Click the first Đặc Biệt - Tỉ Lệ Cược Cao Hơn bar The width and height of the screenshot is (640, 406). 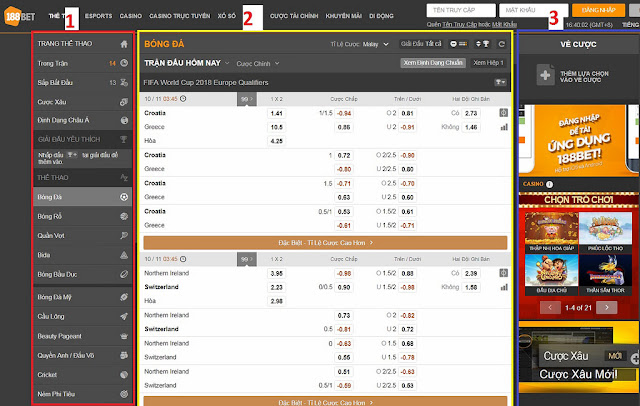point(325,243)
